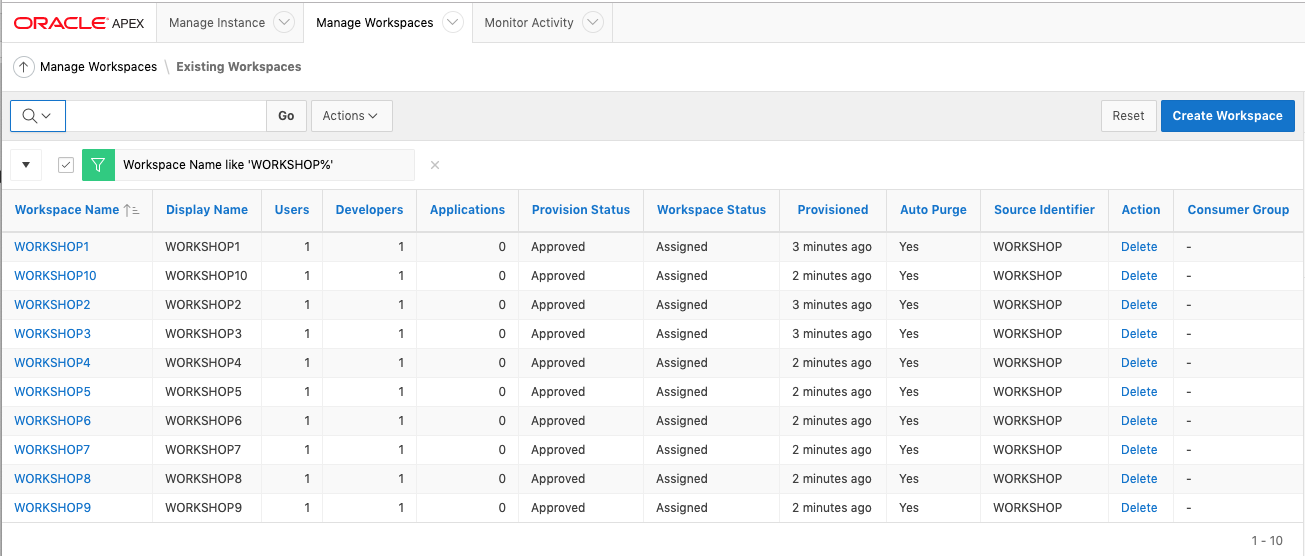
Task: Disable the WORKSHOP filter checkbox
Action: [66, 165]
